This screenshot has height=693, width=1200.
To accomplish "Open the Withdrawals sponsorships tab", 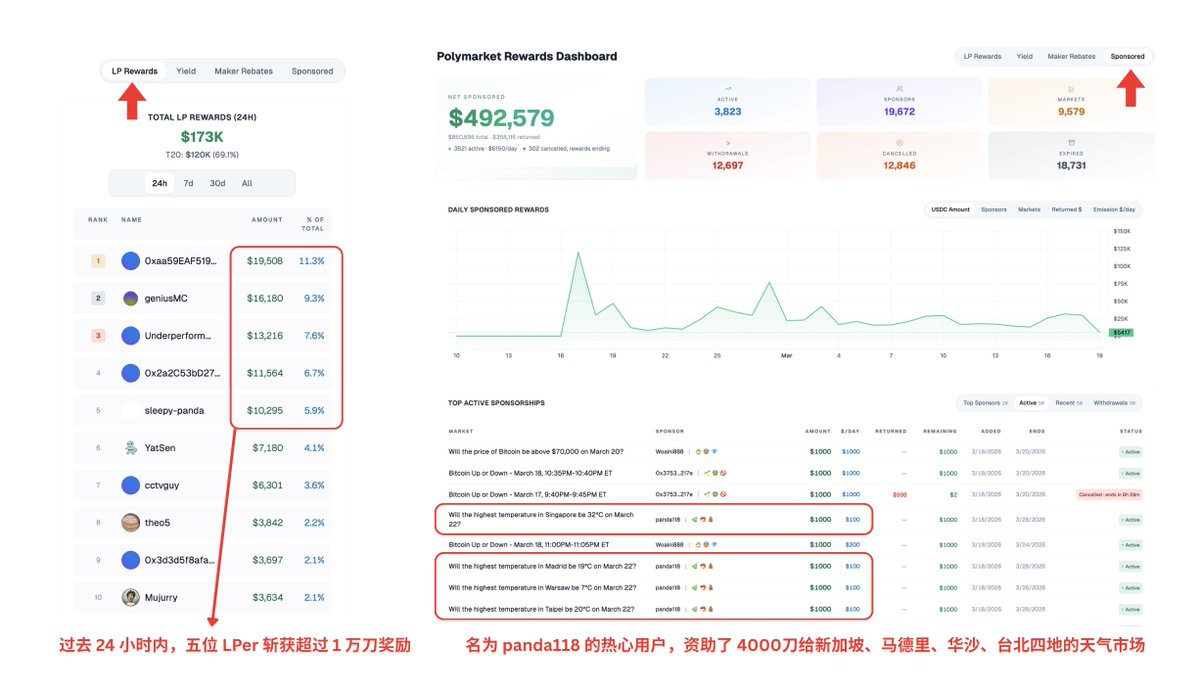I will click(1114, 403).
